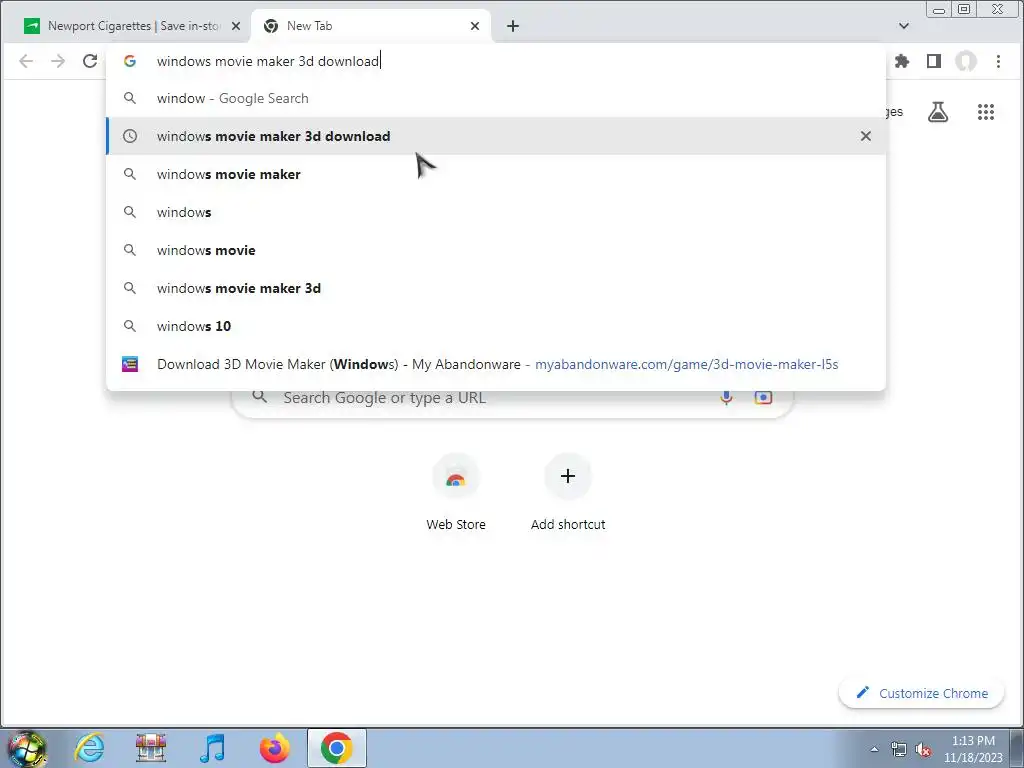1024x768 pixels.
Task: Click the browser forward arrow
Action: [58, 61]
